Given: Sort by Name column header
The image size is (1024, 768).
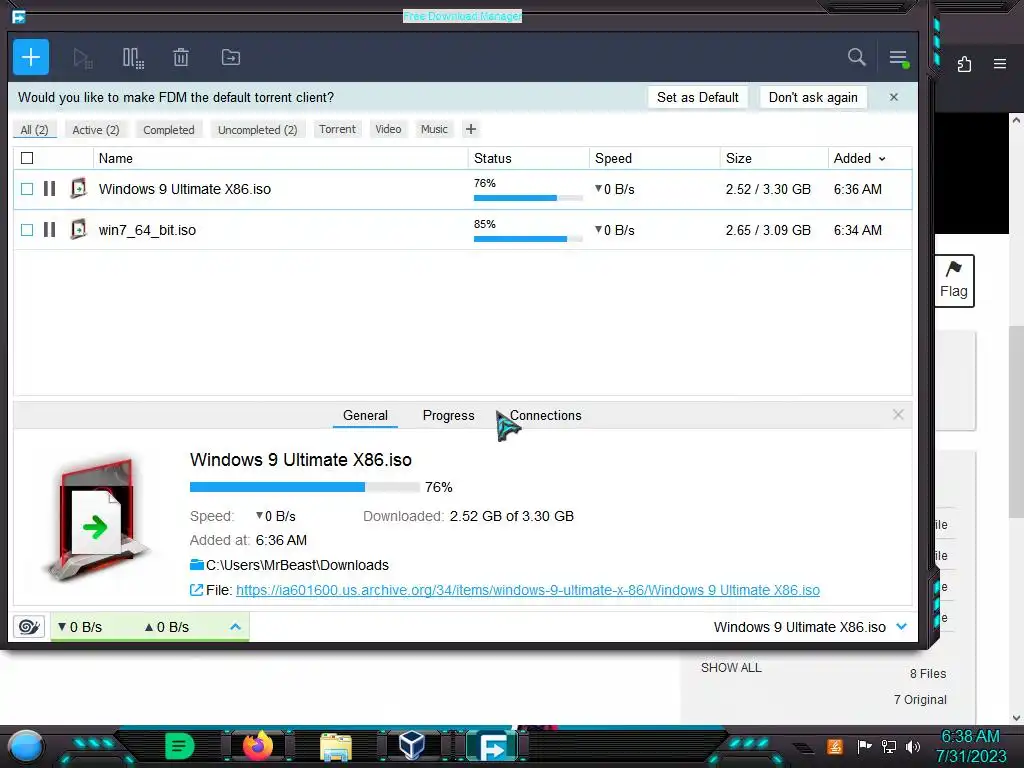Looking at the screenshot, I should pos(116,159).
